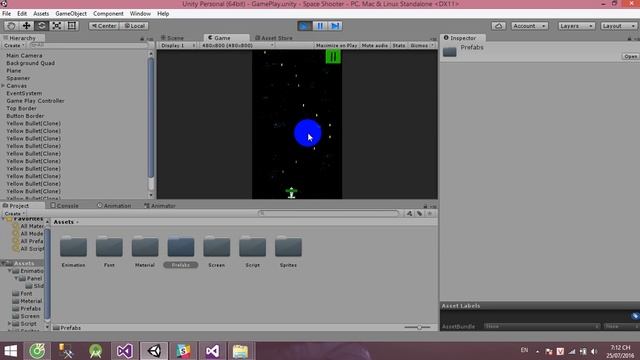Toggle Gizmos in Game view
This screenshot has height=360, width=640.
point(422,45)
